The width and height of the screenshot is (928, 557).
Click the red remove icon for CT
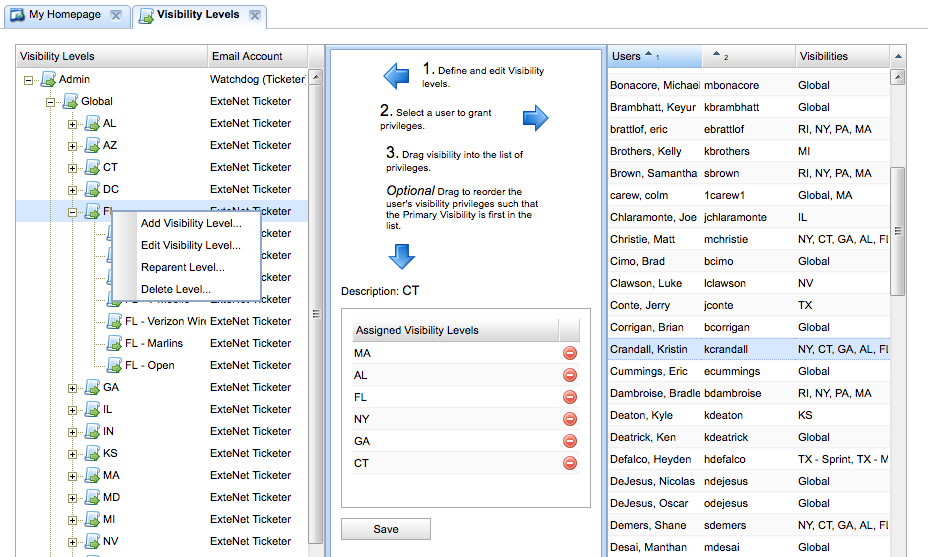570,463
